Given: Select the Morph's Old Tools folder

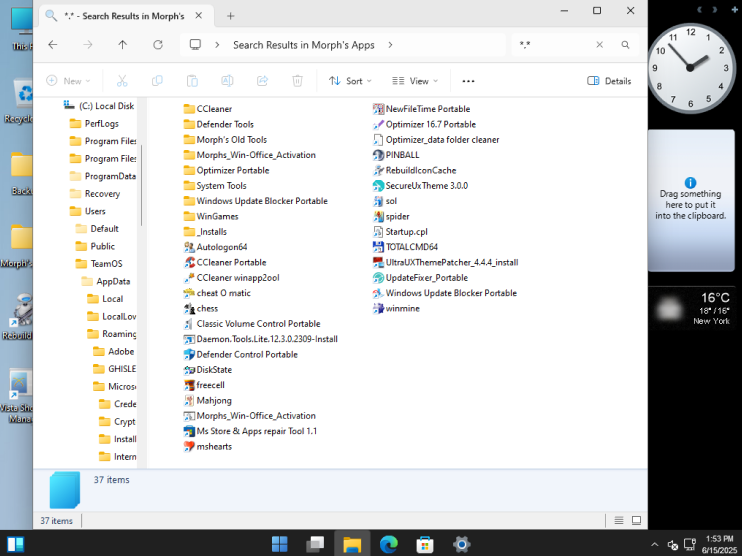Looking at the screenshot, I should 226,140.
